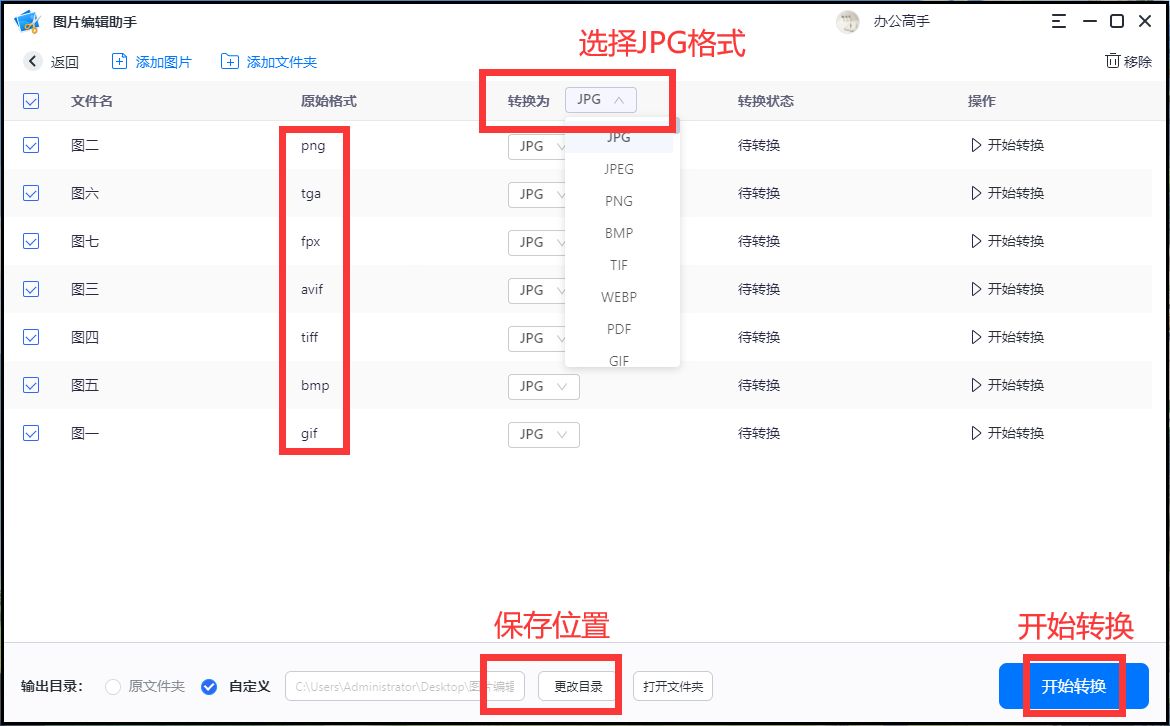1170x726 pixels.
Task: Open the JPG dropdown for 图五
Action: pyautogui.click(x=543, y=386)
